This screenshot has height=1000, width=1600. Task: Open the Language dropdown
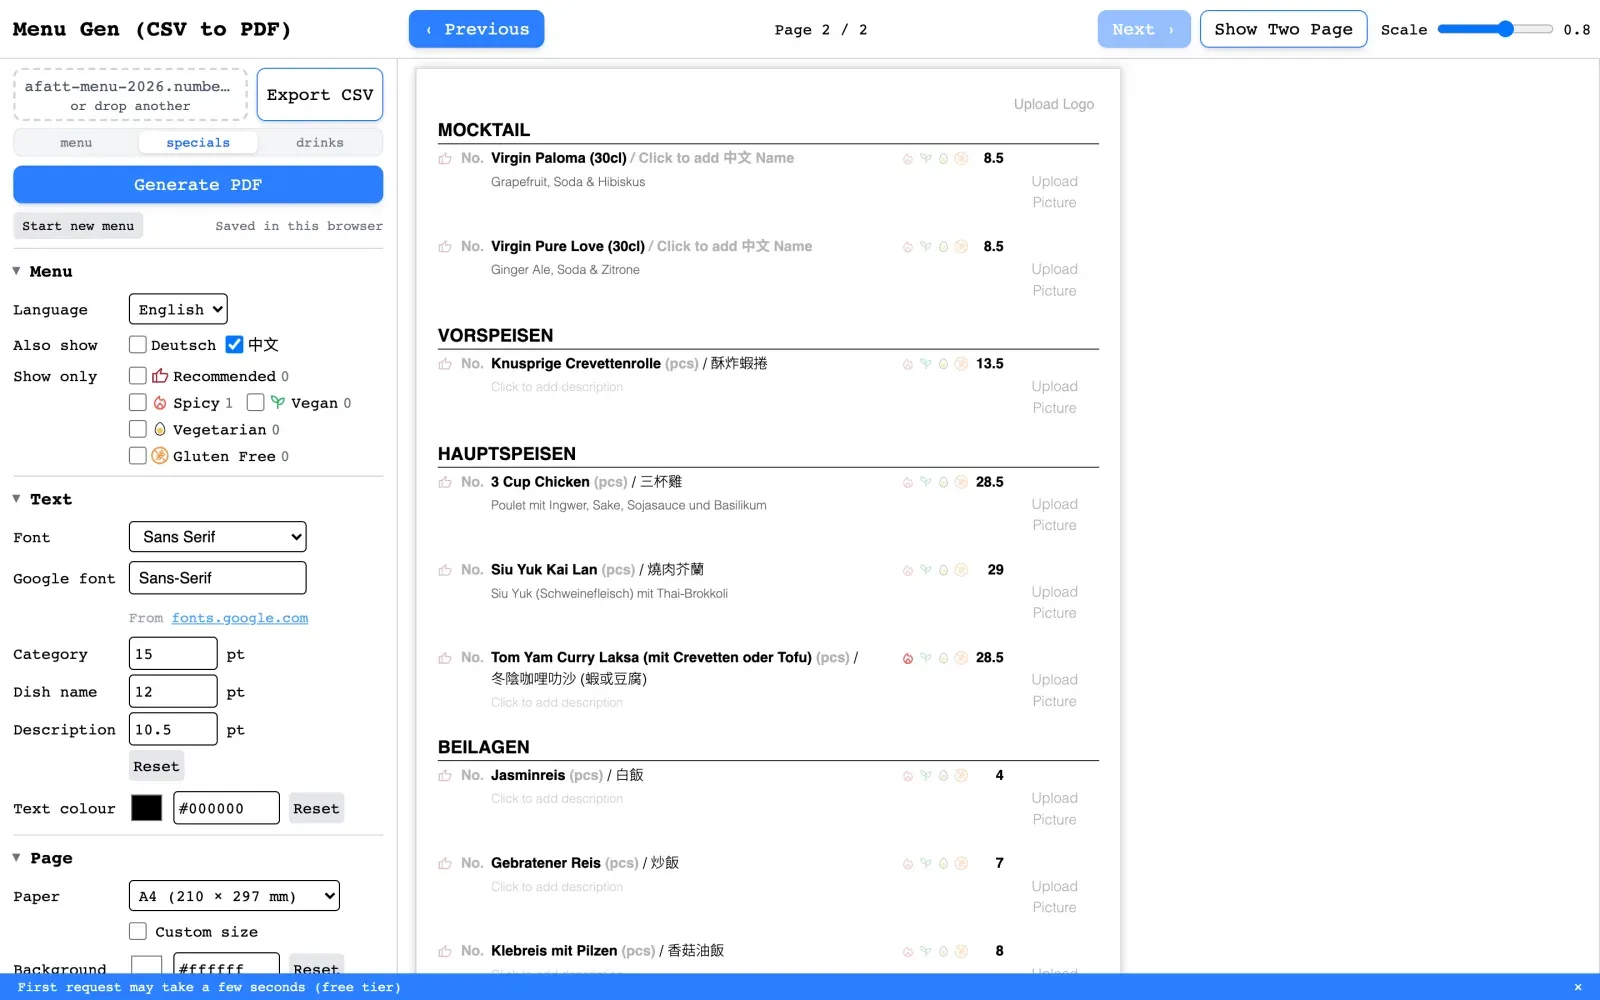[x=178, y=309]
